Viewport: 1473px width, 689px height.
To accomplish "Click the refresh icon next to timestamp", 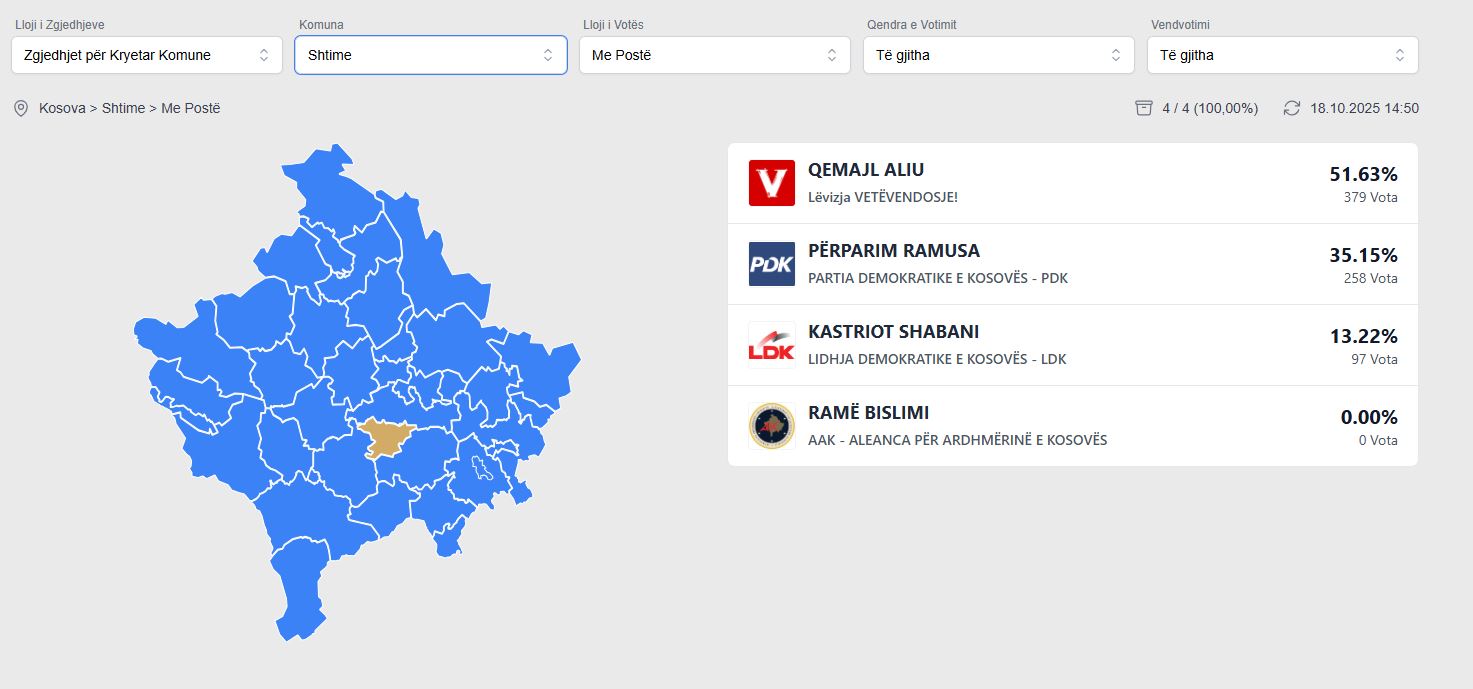I will tap(1292, 108).
